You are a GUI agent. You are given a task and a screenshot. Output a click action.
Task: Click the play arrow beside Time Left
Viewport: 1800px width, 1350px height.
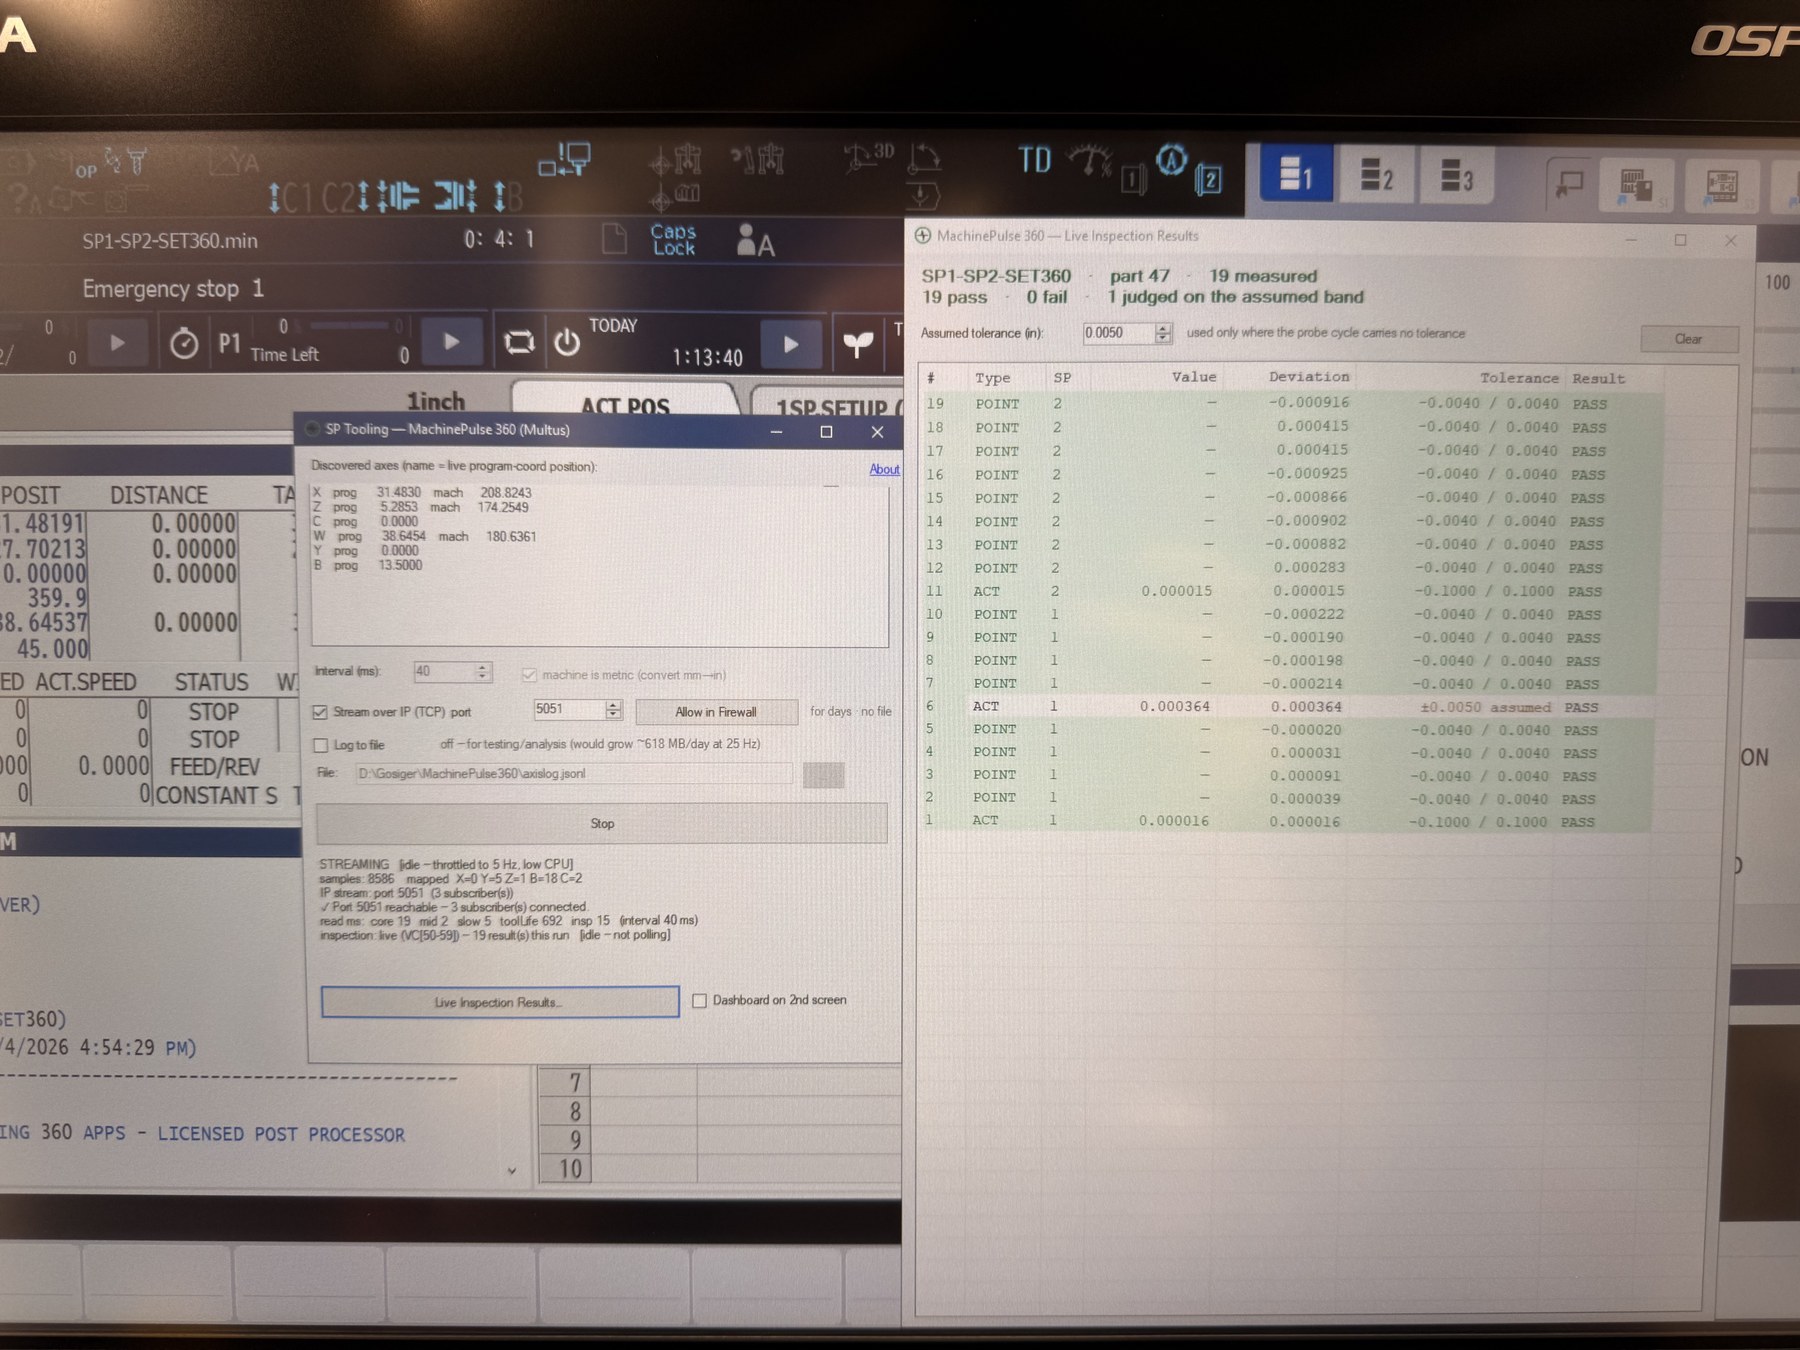pyautogui.click(x=451, y=342)
